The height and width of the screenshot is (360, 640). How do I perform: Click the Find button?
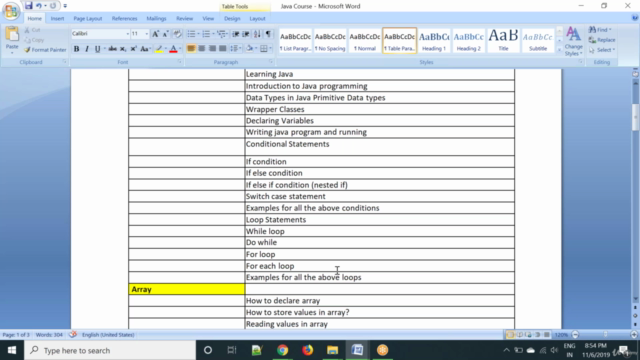tap(600, 30)
